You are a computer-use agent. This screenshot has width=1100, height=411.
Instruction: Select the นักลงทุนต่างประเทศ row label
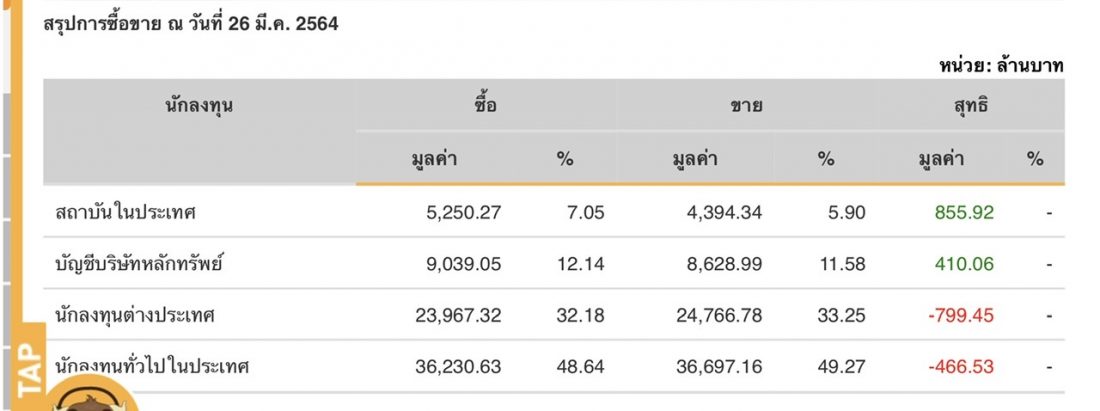click(x=135, y=316)
